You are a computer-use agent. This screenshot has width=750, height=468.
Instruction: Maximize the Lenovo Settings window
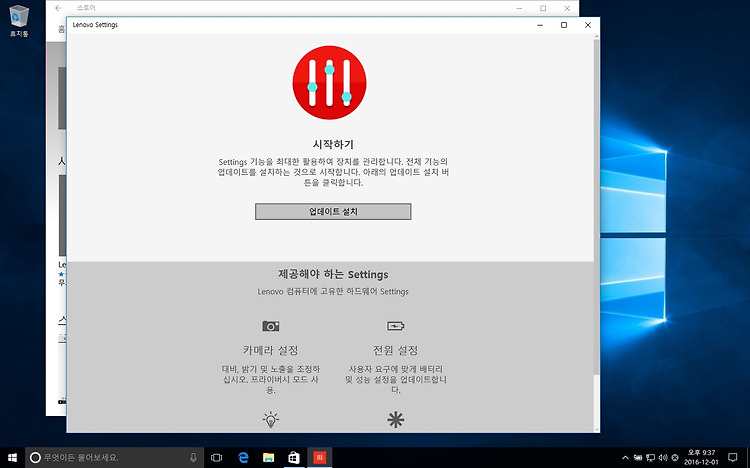coord(564,25)
